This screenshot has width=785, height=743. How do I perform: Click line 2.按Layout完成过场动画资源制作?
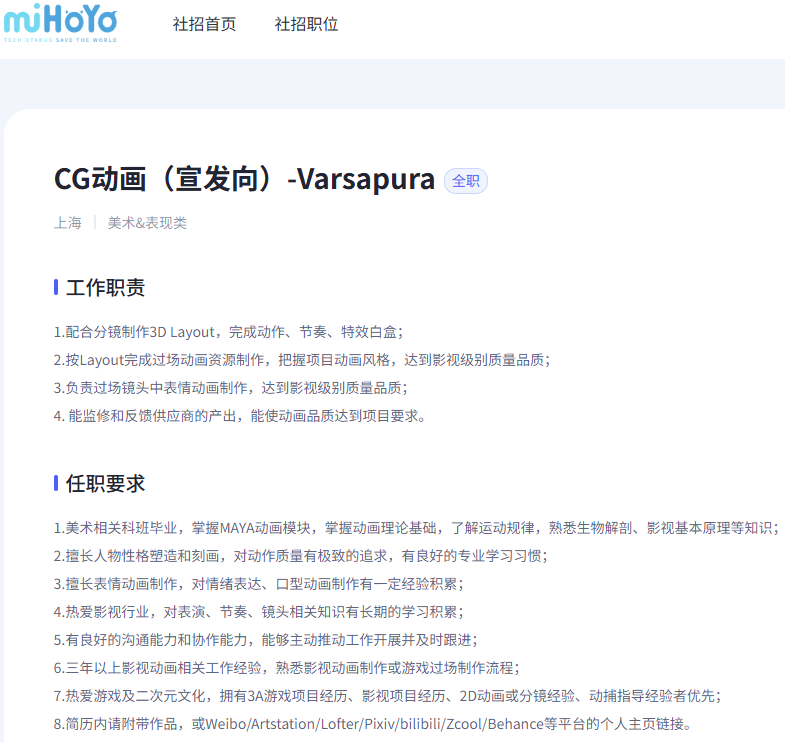302,360
